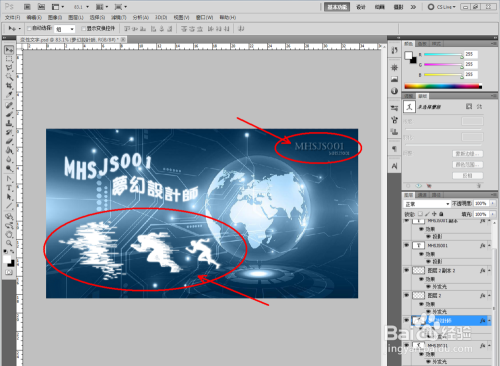This screenshot has width=500, height=366.
Task: Toggle the Lock transparent pixels icon in the Layers panel
Action: coord(420,214)
